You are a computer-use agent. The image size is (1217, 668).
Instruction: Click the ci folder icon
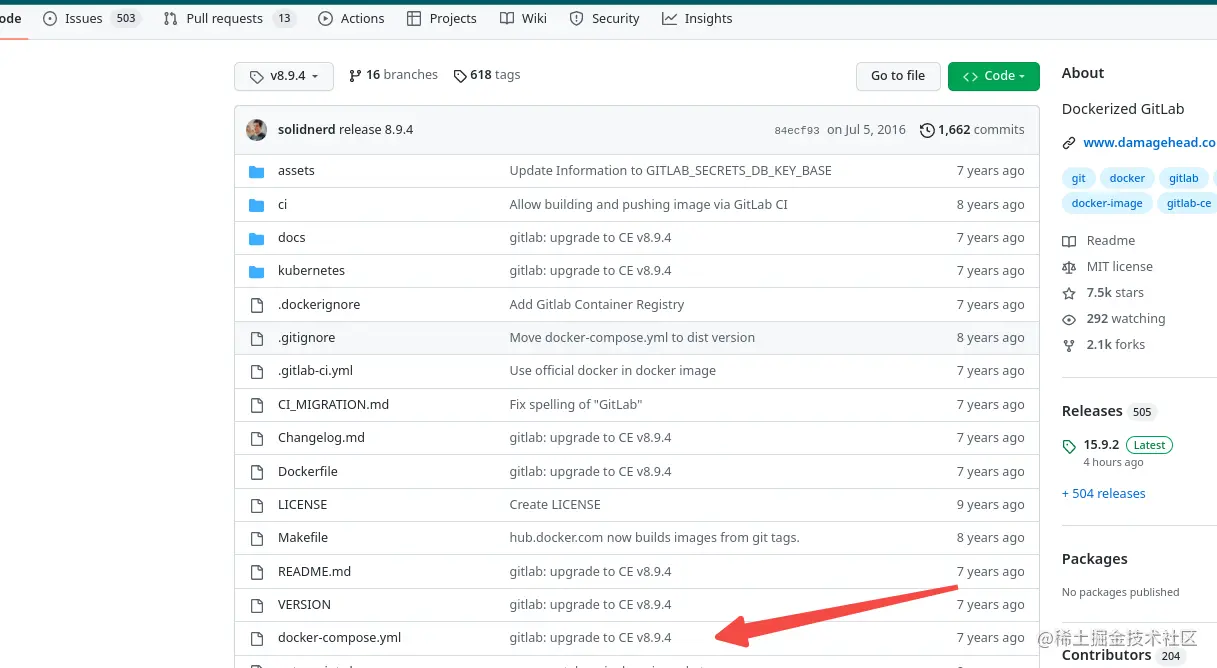pos(257,204)
